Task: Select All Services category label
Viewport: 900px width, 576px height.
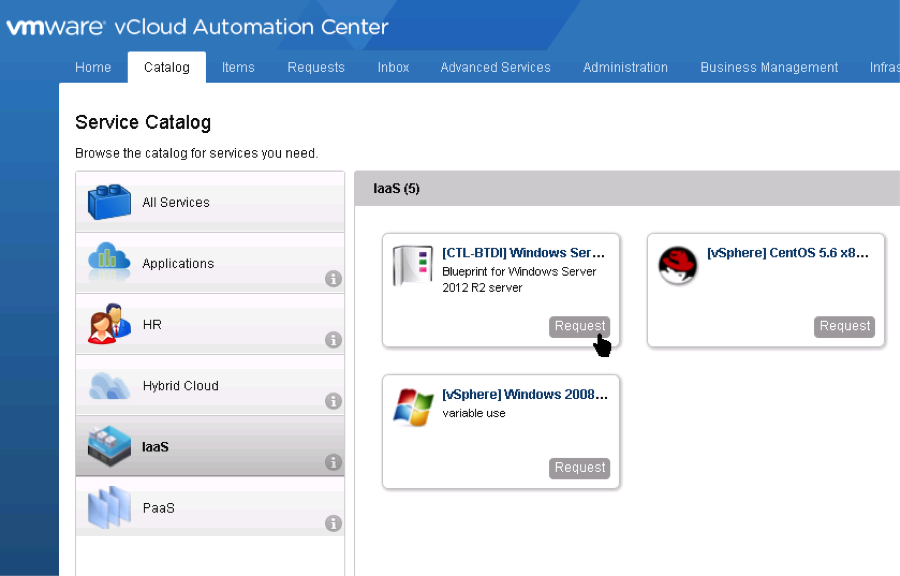Action: (176, 203)
